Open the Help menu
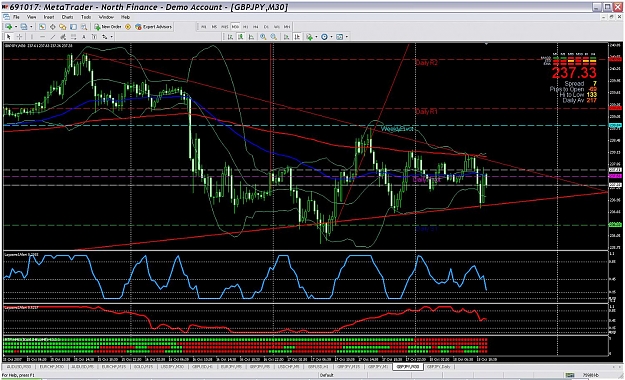This screenshot has width=625, height=380. [125, 17]
